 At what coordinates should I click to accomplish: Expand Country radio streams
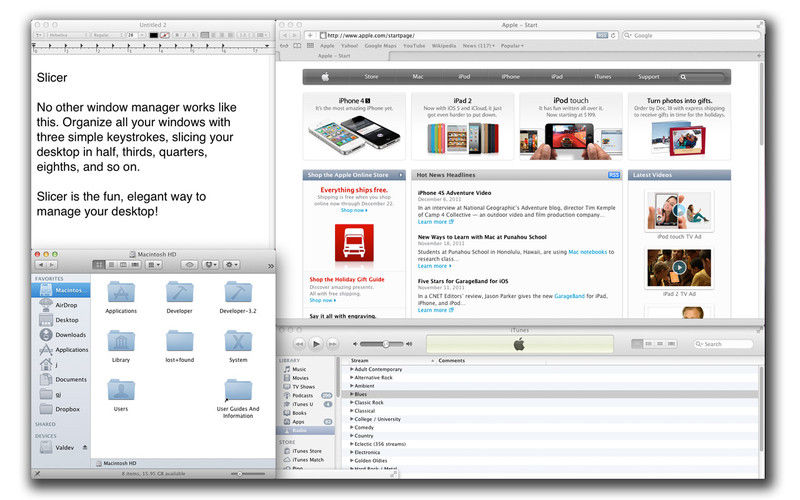352,436
